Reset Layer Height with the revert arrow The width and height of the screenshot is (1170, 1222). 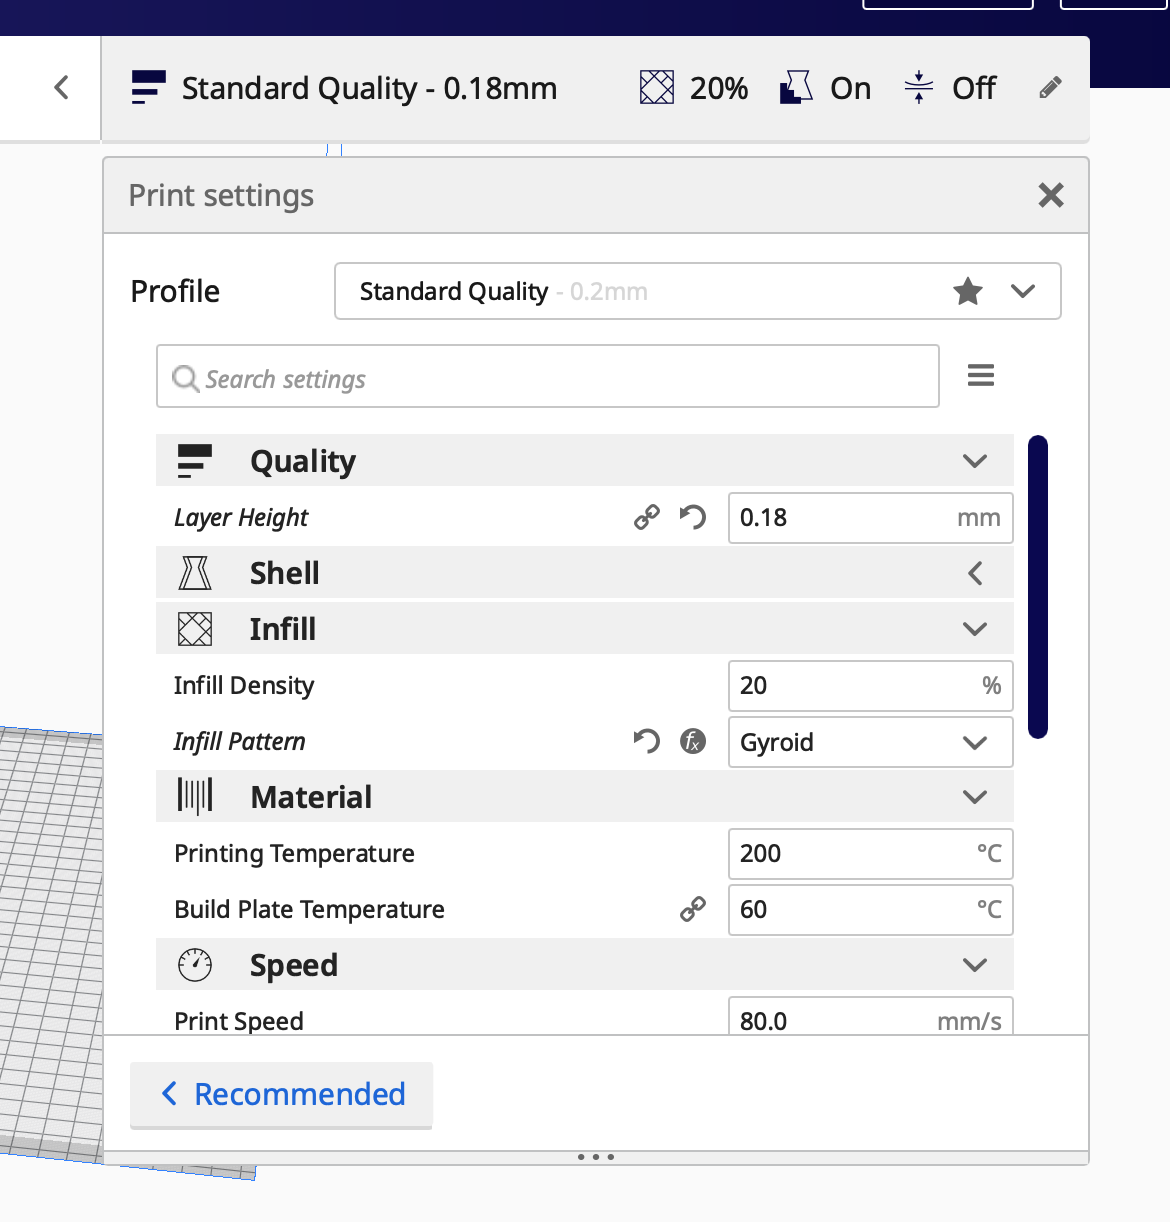pos(693,517)
